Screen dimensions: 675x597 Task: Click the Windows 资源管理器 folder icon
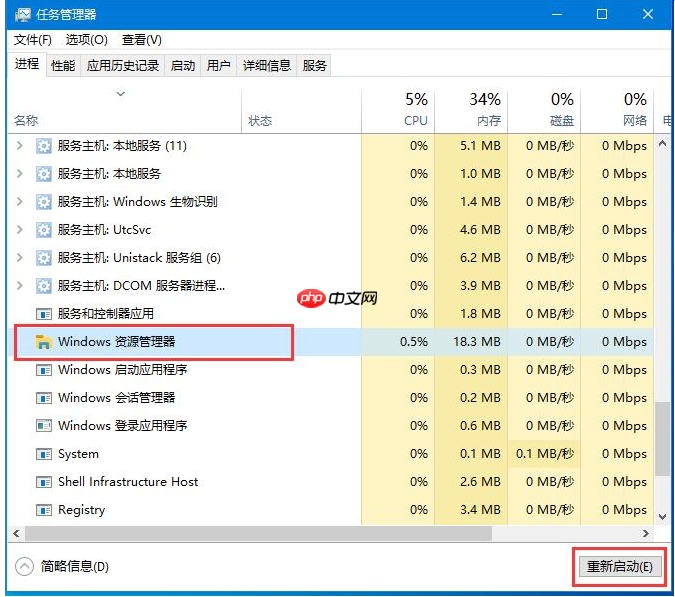point(43,342)
